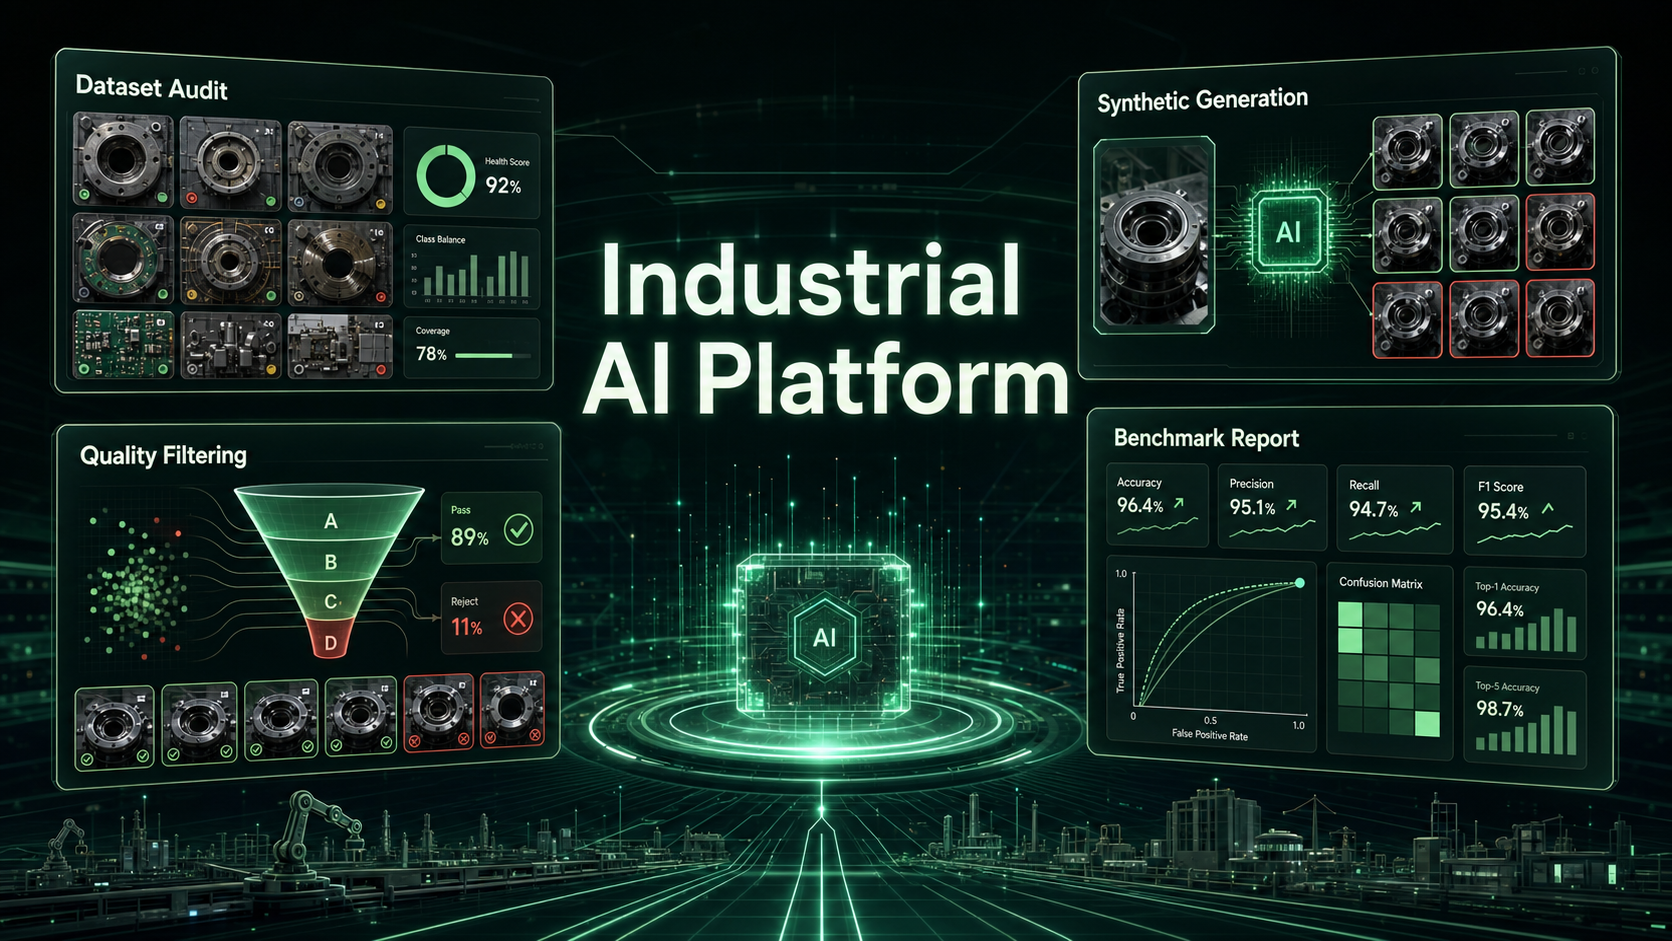
Task: Open the center thumbnail of the Synthetic Generation output grid
Action: pyautogui.click(x=1484, y=233)
